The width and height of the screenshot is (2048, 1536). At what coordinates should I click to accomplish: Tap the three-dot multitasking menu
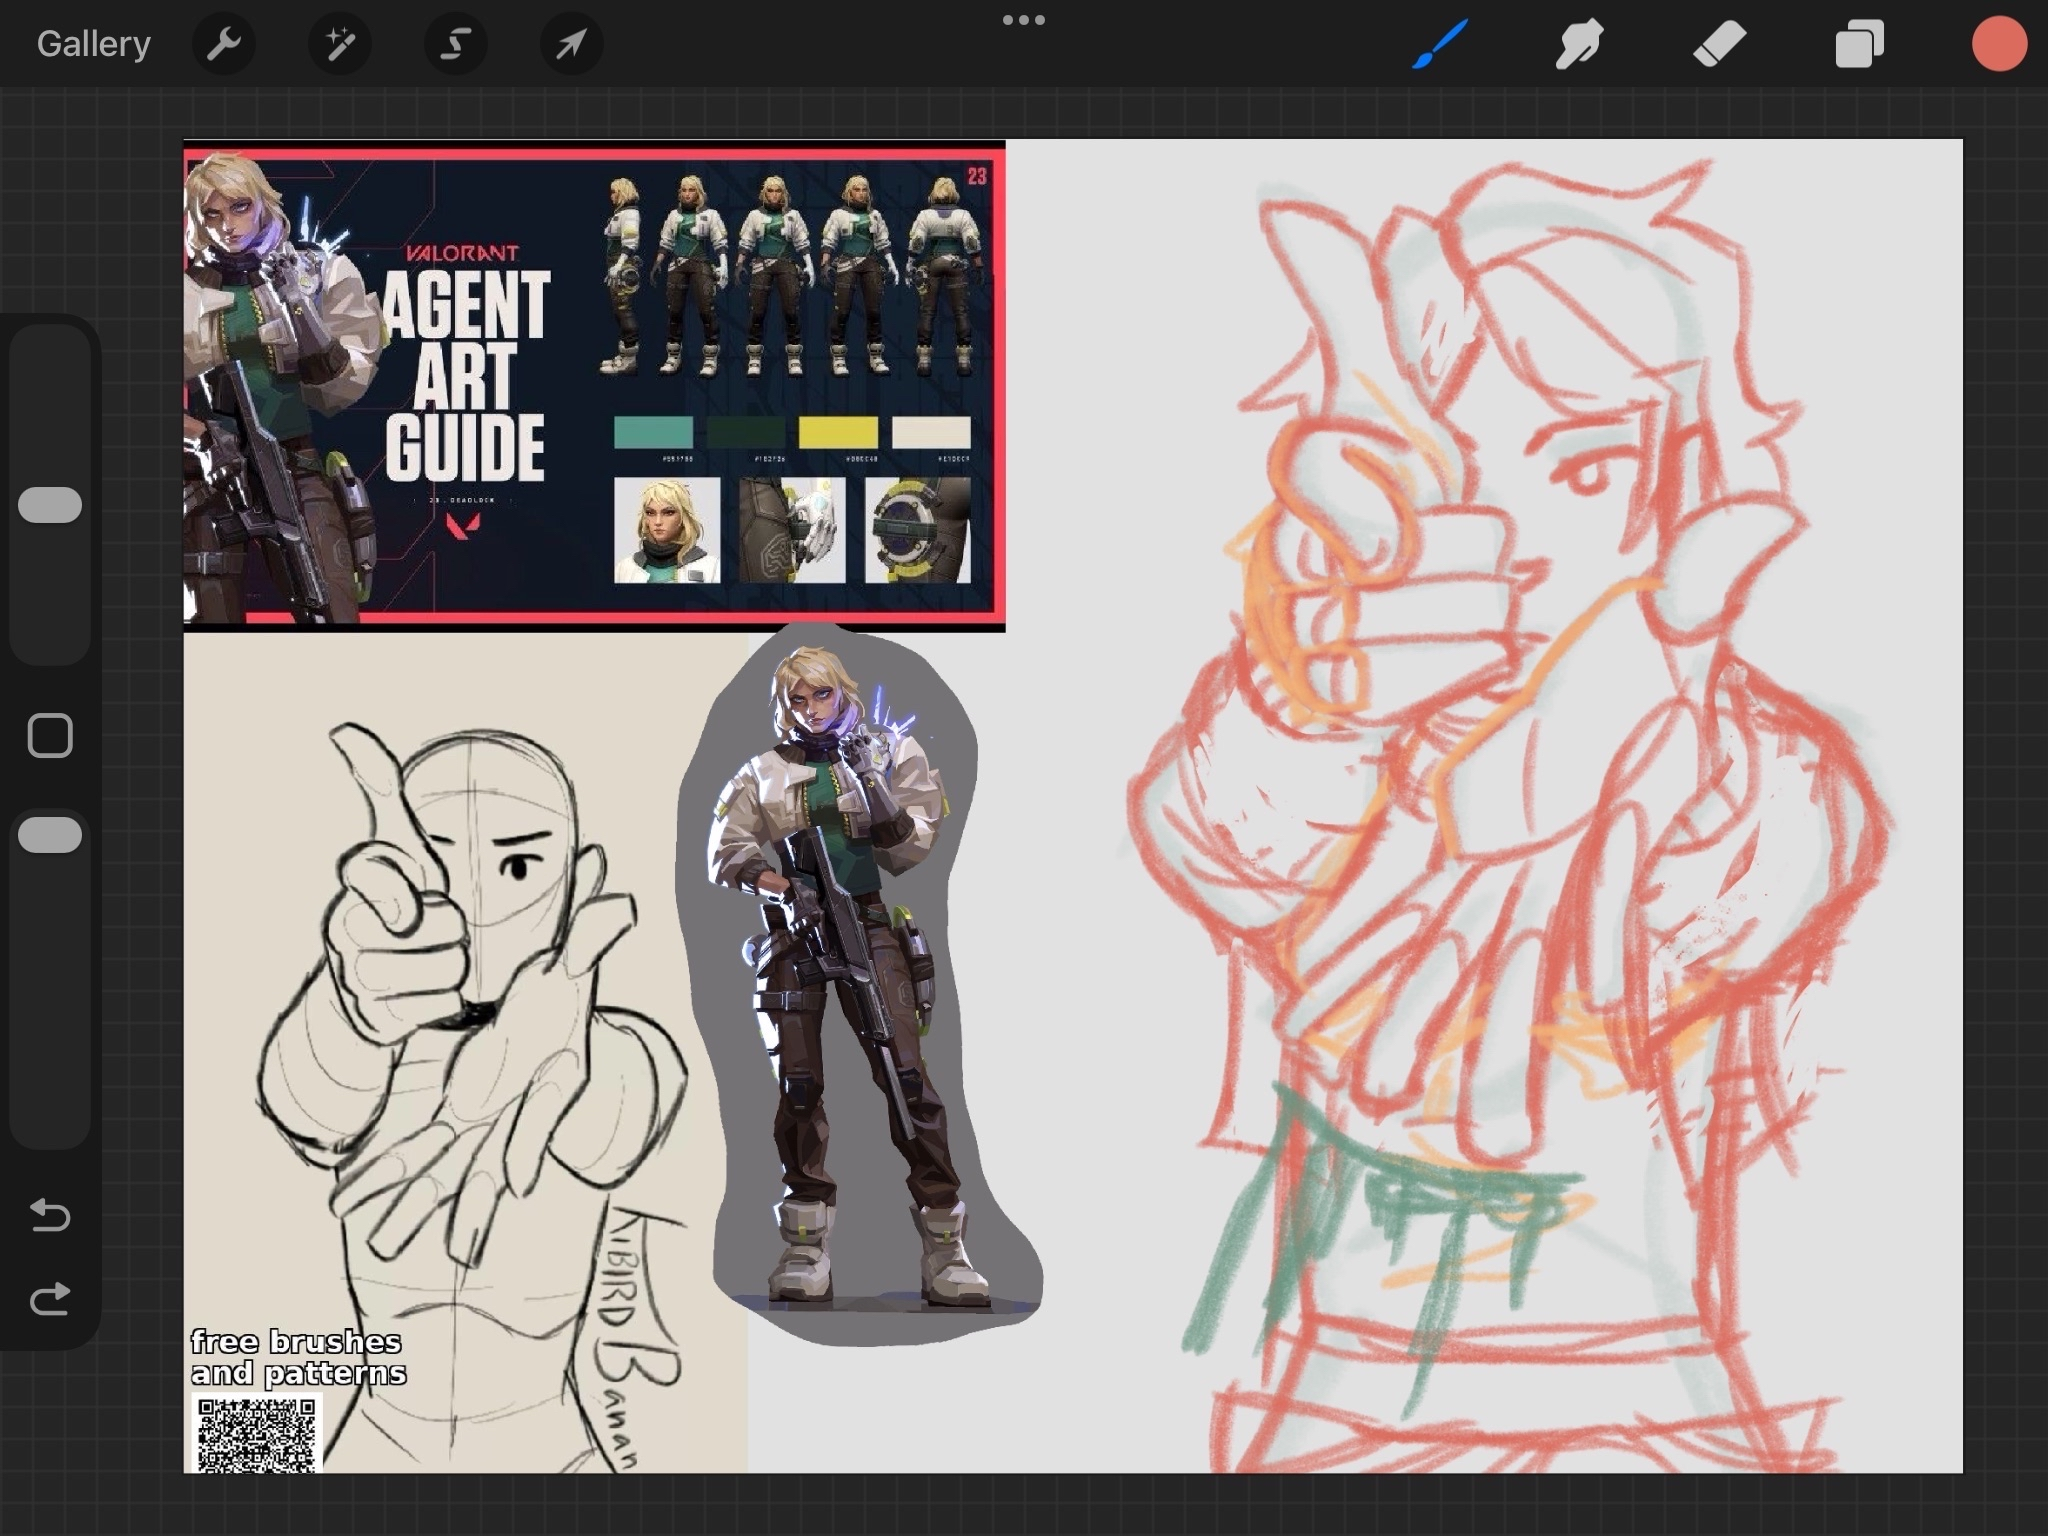tap(1023, 20)
